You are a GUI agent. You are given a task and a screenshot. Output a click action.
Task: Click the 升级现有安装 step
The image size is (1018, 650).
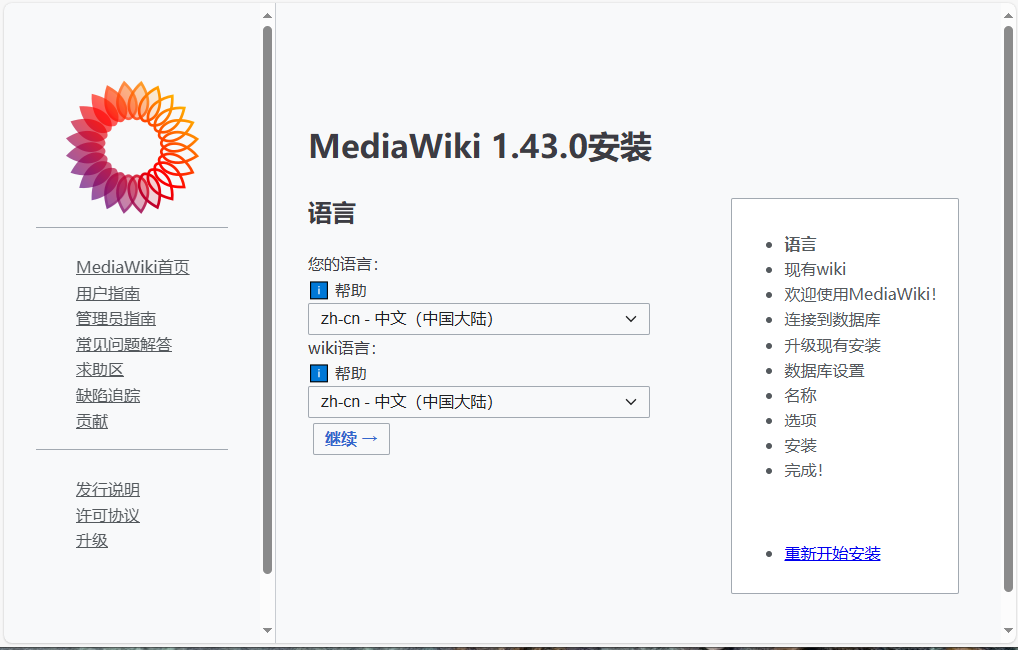(832, 345)
